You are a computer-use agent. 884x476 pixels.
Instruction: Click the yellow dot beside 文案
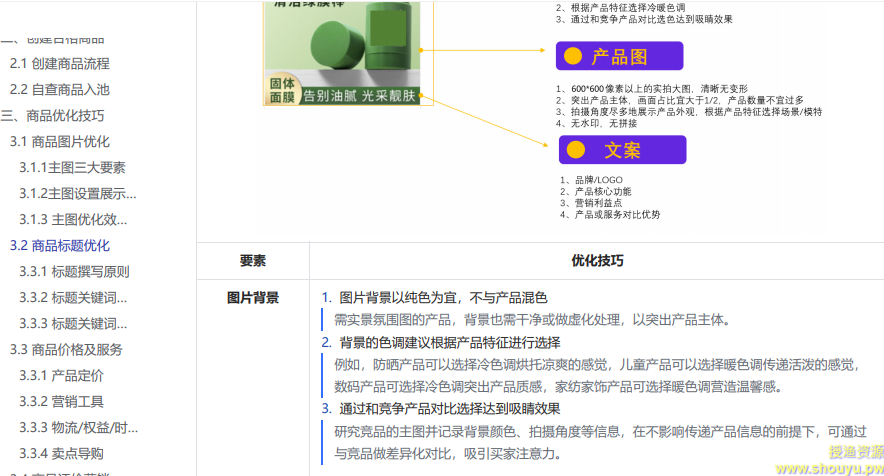576,149
